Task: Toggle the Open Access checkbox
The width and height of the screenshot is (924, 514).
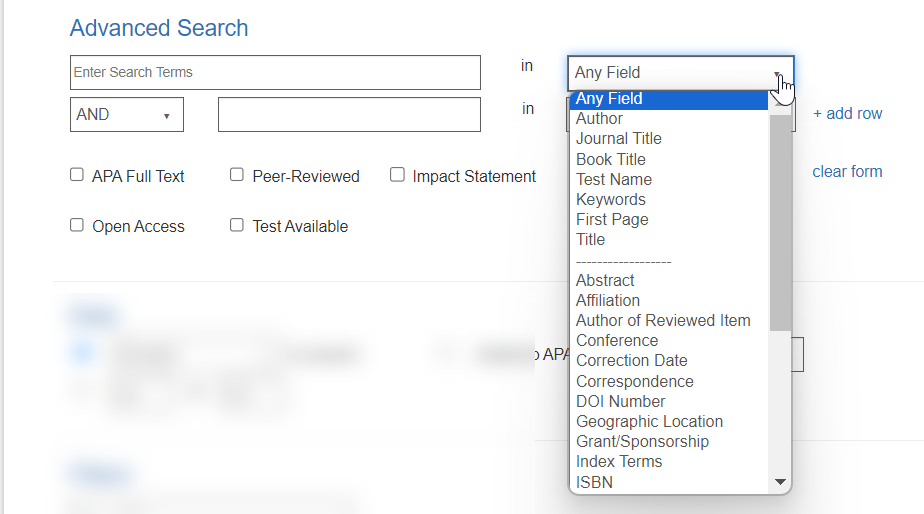Action: tap(77, 225)
